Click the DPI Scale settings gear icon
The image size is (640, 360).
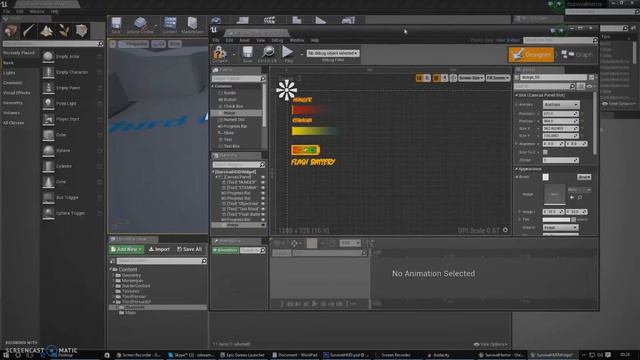(505, 230)
